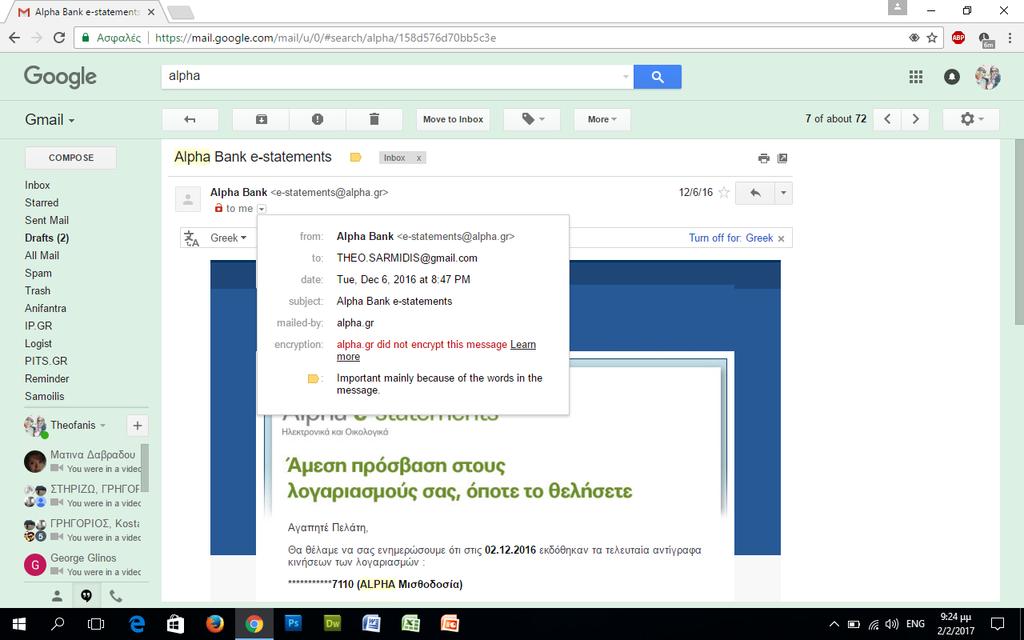Open Photoshop from the taskbar
The height and width of the screenshot is (640, 1024).
click(293, 624)
